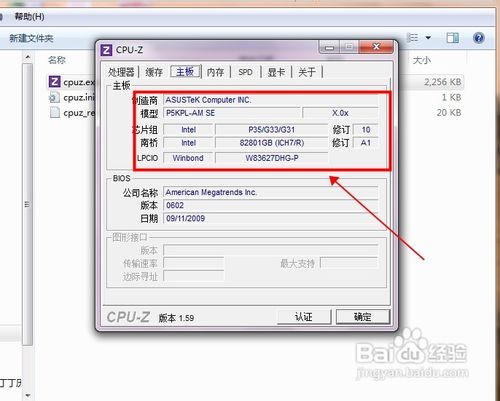Click the southbridge revision value A1
The image size is (500, 401).
pos(366,143)
